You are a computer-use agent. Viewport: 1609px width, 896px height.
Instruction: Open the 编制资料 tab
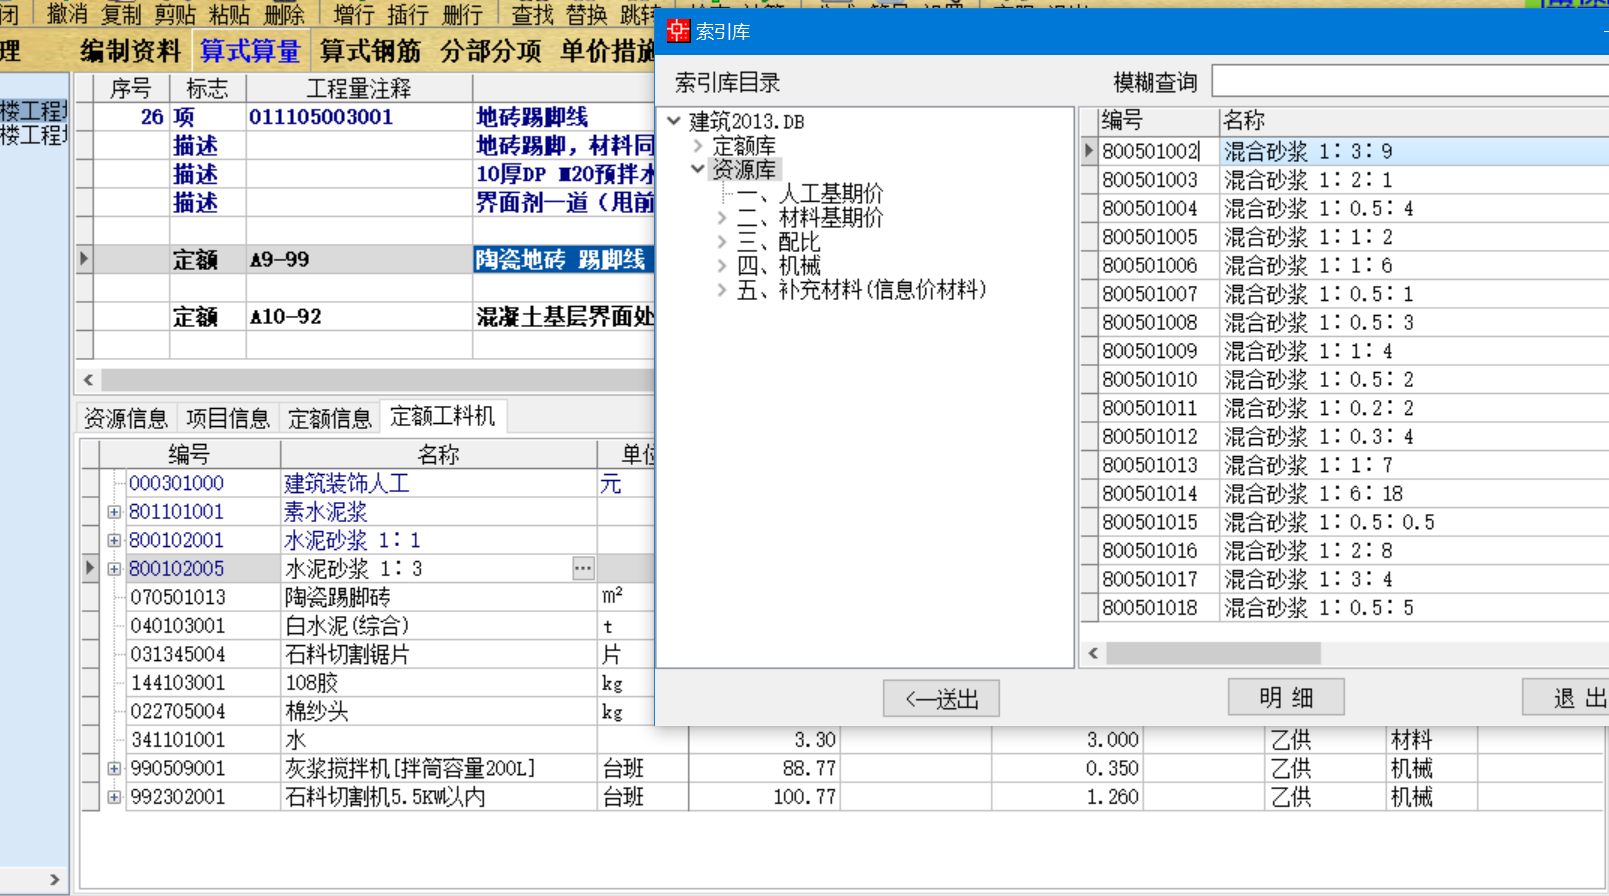(x=130, y=51)
